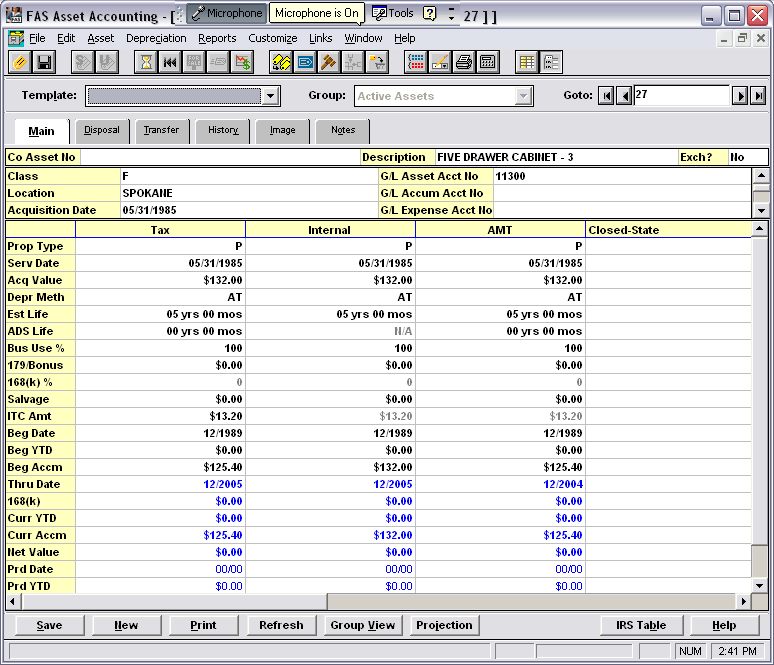The image size is (774, 665).
Task: Switch to the Disposal tab
Action: click(x=101, y=130)
